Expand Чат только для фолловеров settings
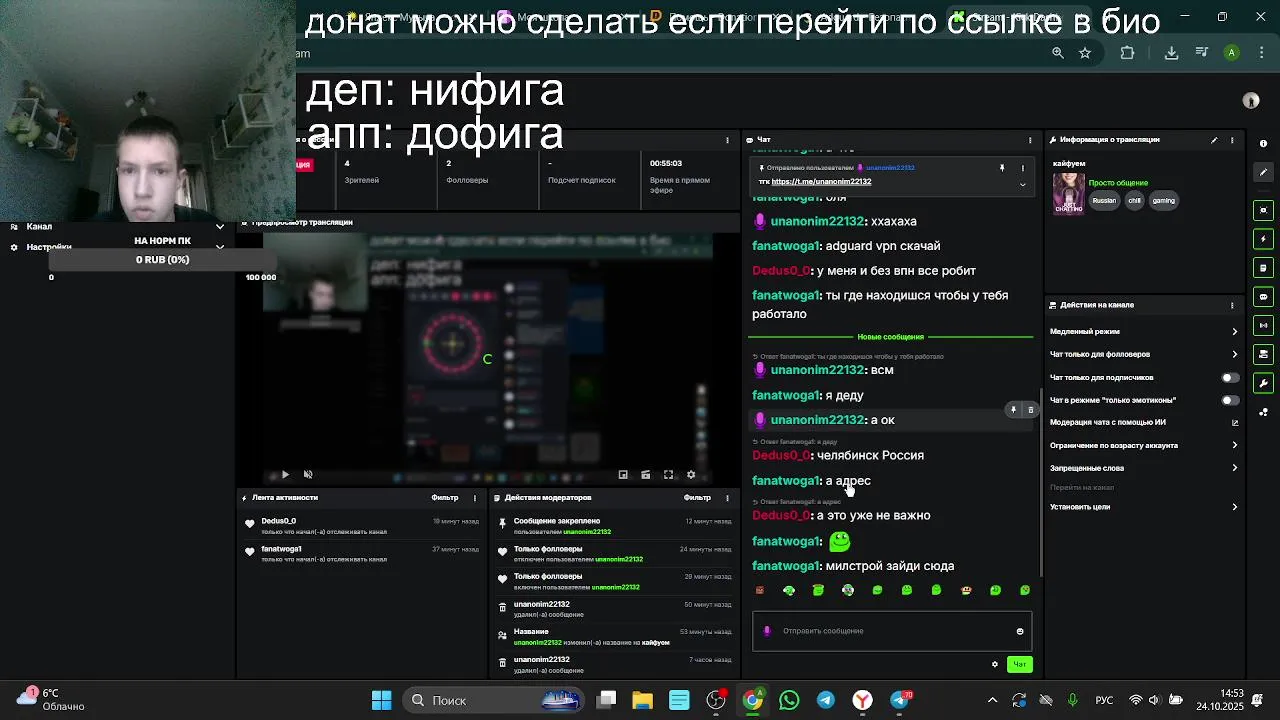Viewport: 1280px width, 720px height. pos(1144,354)
